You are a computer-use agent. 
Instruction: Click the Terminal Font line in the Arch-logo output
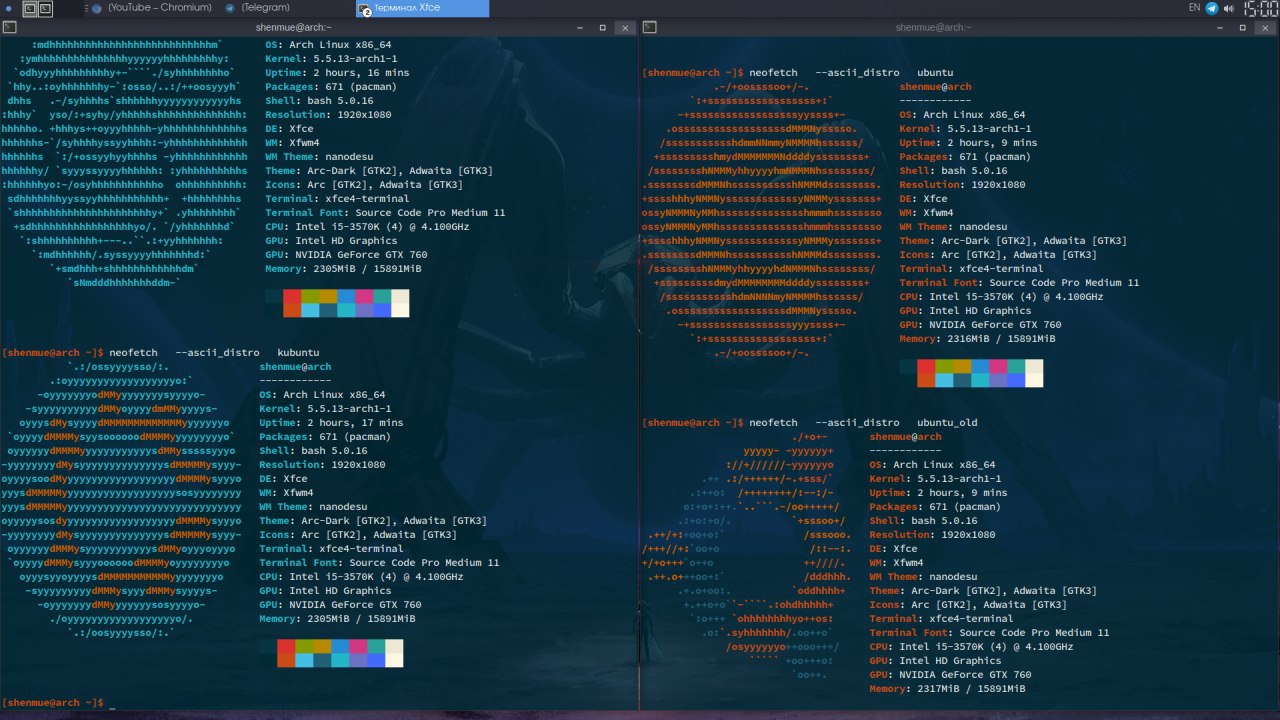pyautogui.click(x=385, y=213)
